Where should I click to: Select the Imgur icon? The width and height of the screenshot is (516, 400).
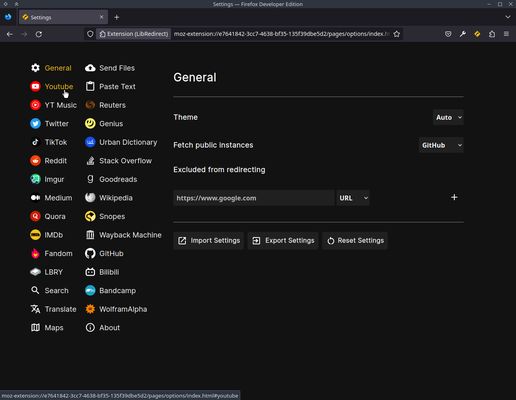[35, 179]
